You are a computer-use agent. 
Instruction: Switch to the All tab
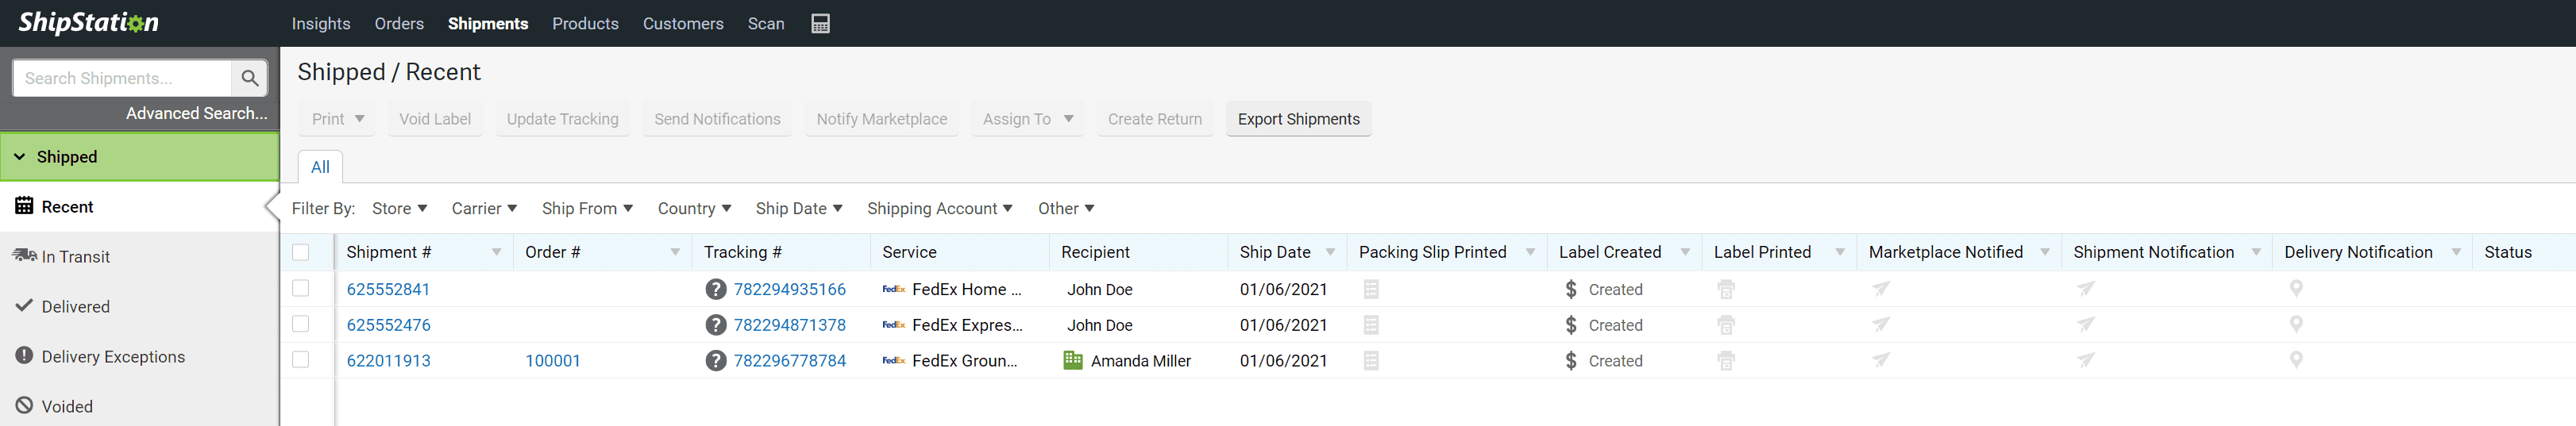(x=320, y=167)
